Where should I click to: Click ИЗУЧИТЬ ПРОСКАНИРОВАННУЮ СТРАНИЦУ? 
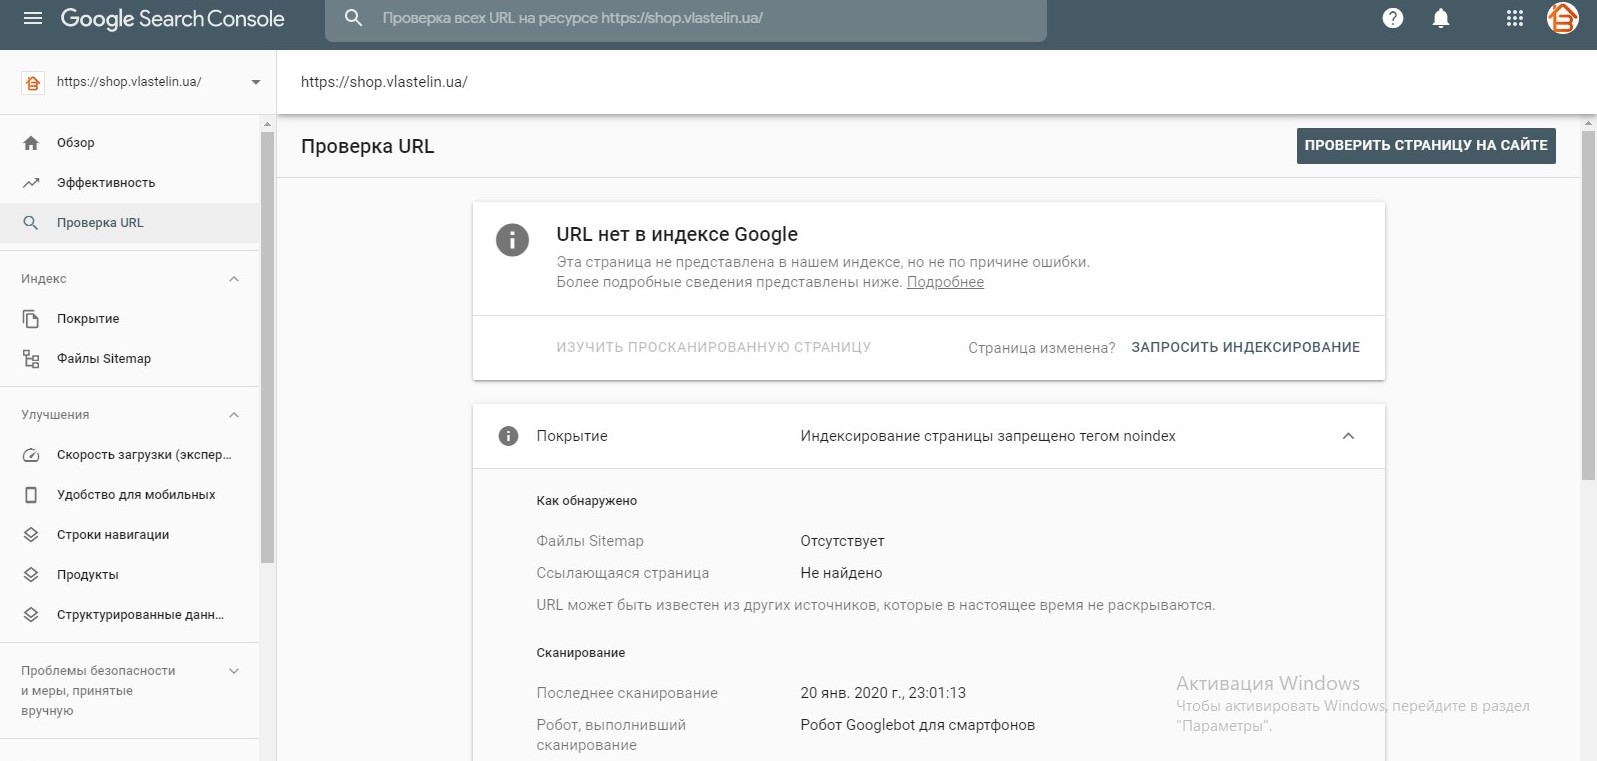[x=714, y=347]
